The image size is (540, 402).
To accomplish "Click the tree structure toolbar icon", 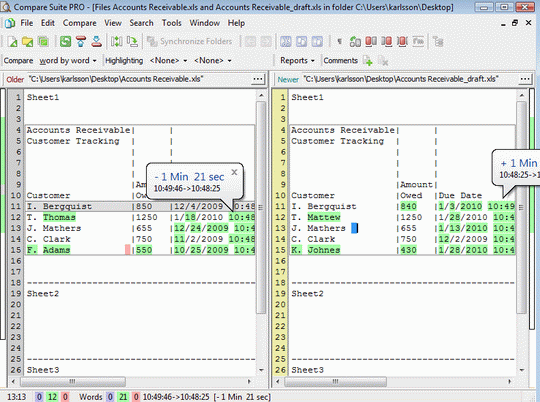I will 438,42.
